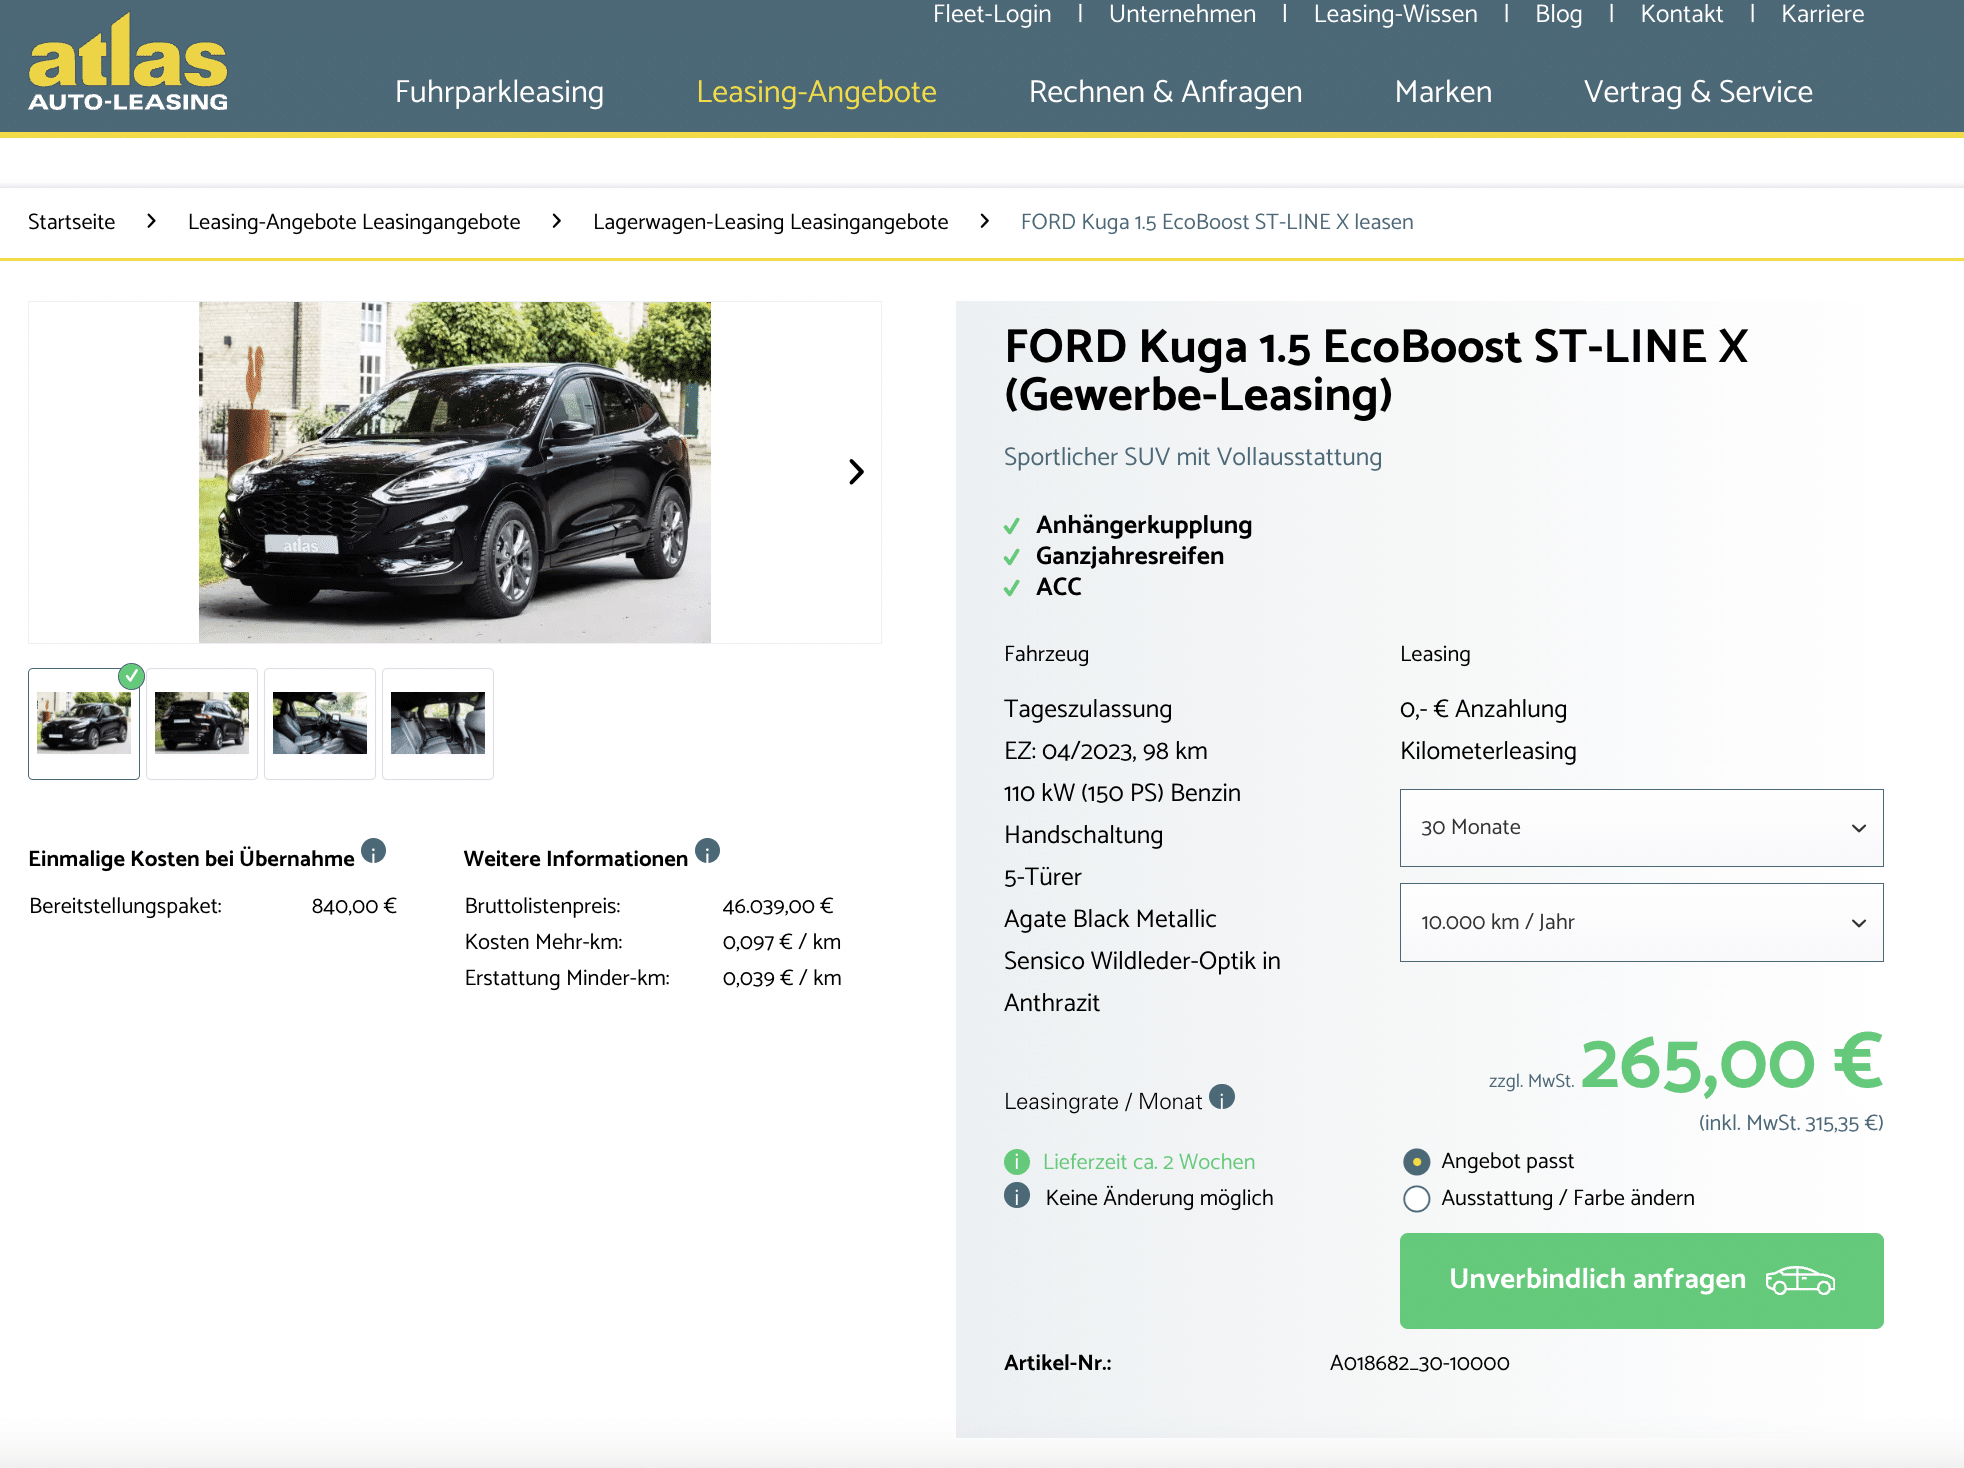
Task: Open the 10.000 km / Jahr dropdown
Action: pyautogui.click(x=1642, y=922)
